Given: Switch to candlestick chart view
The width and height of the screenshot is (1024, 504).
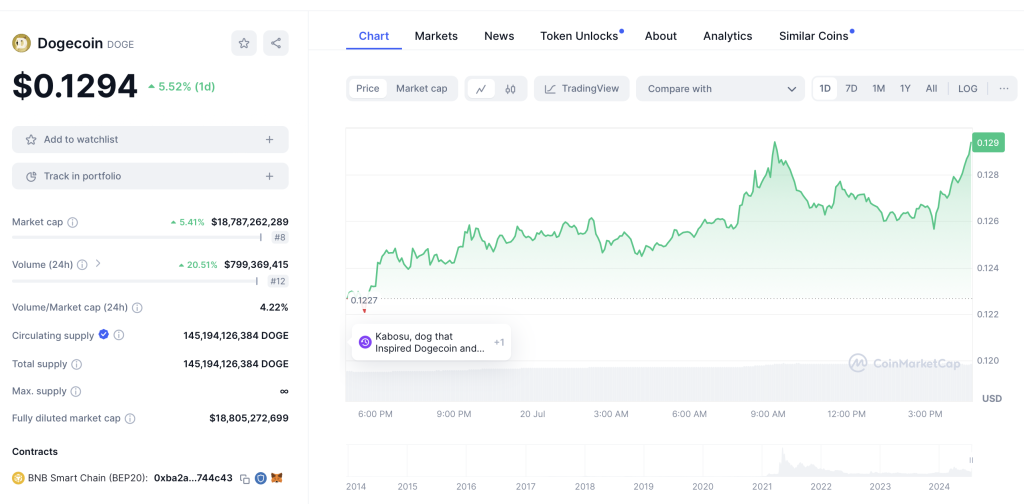Looking at the screenshot, I should click(510, 89).
